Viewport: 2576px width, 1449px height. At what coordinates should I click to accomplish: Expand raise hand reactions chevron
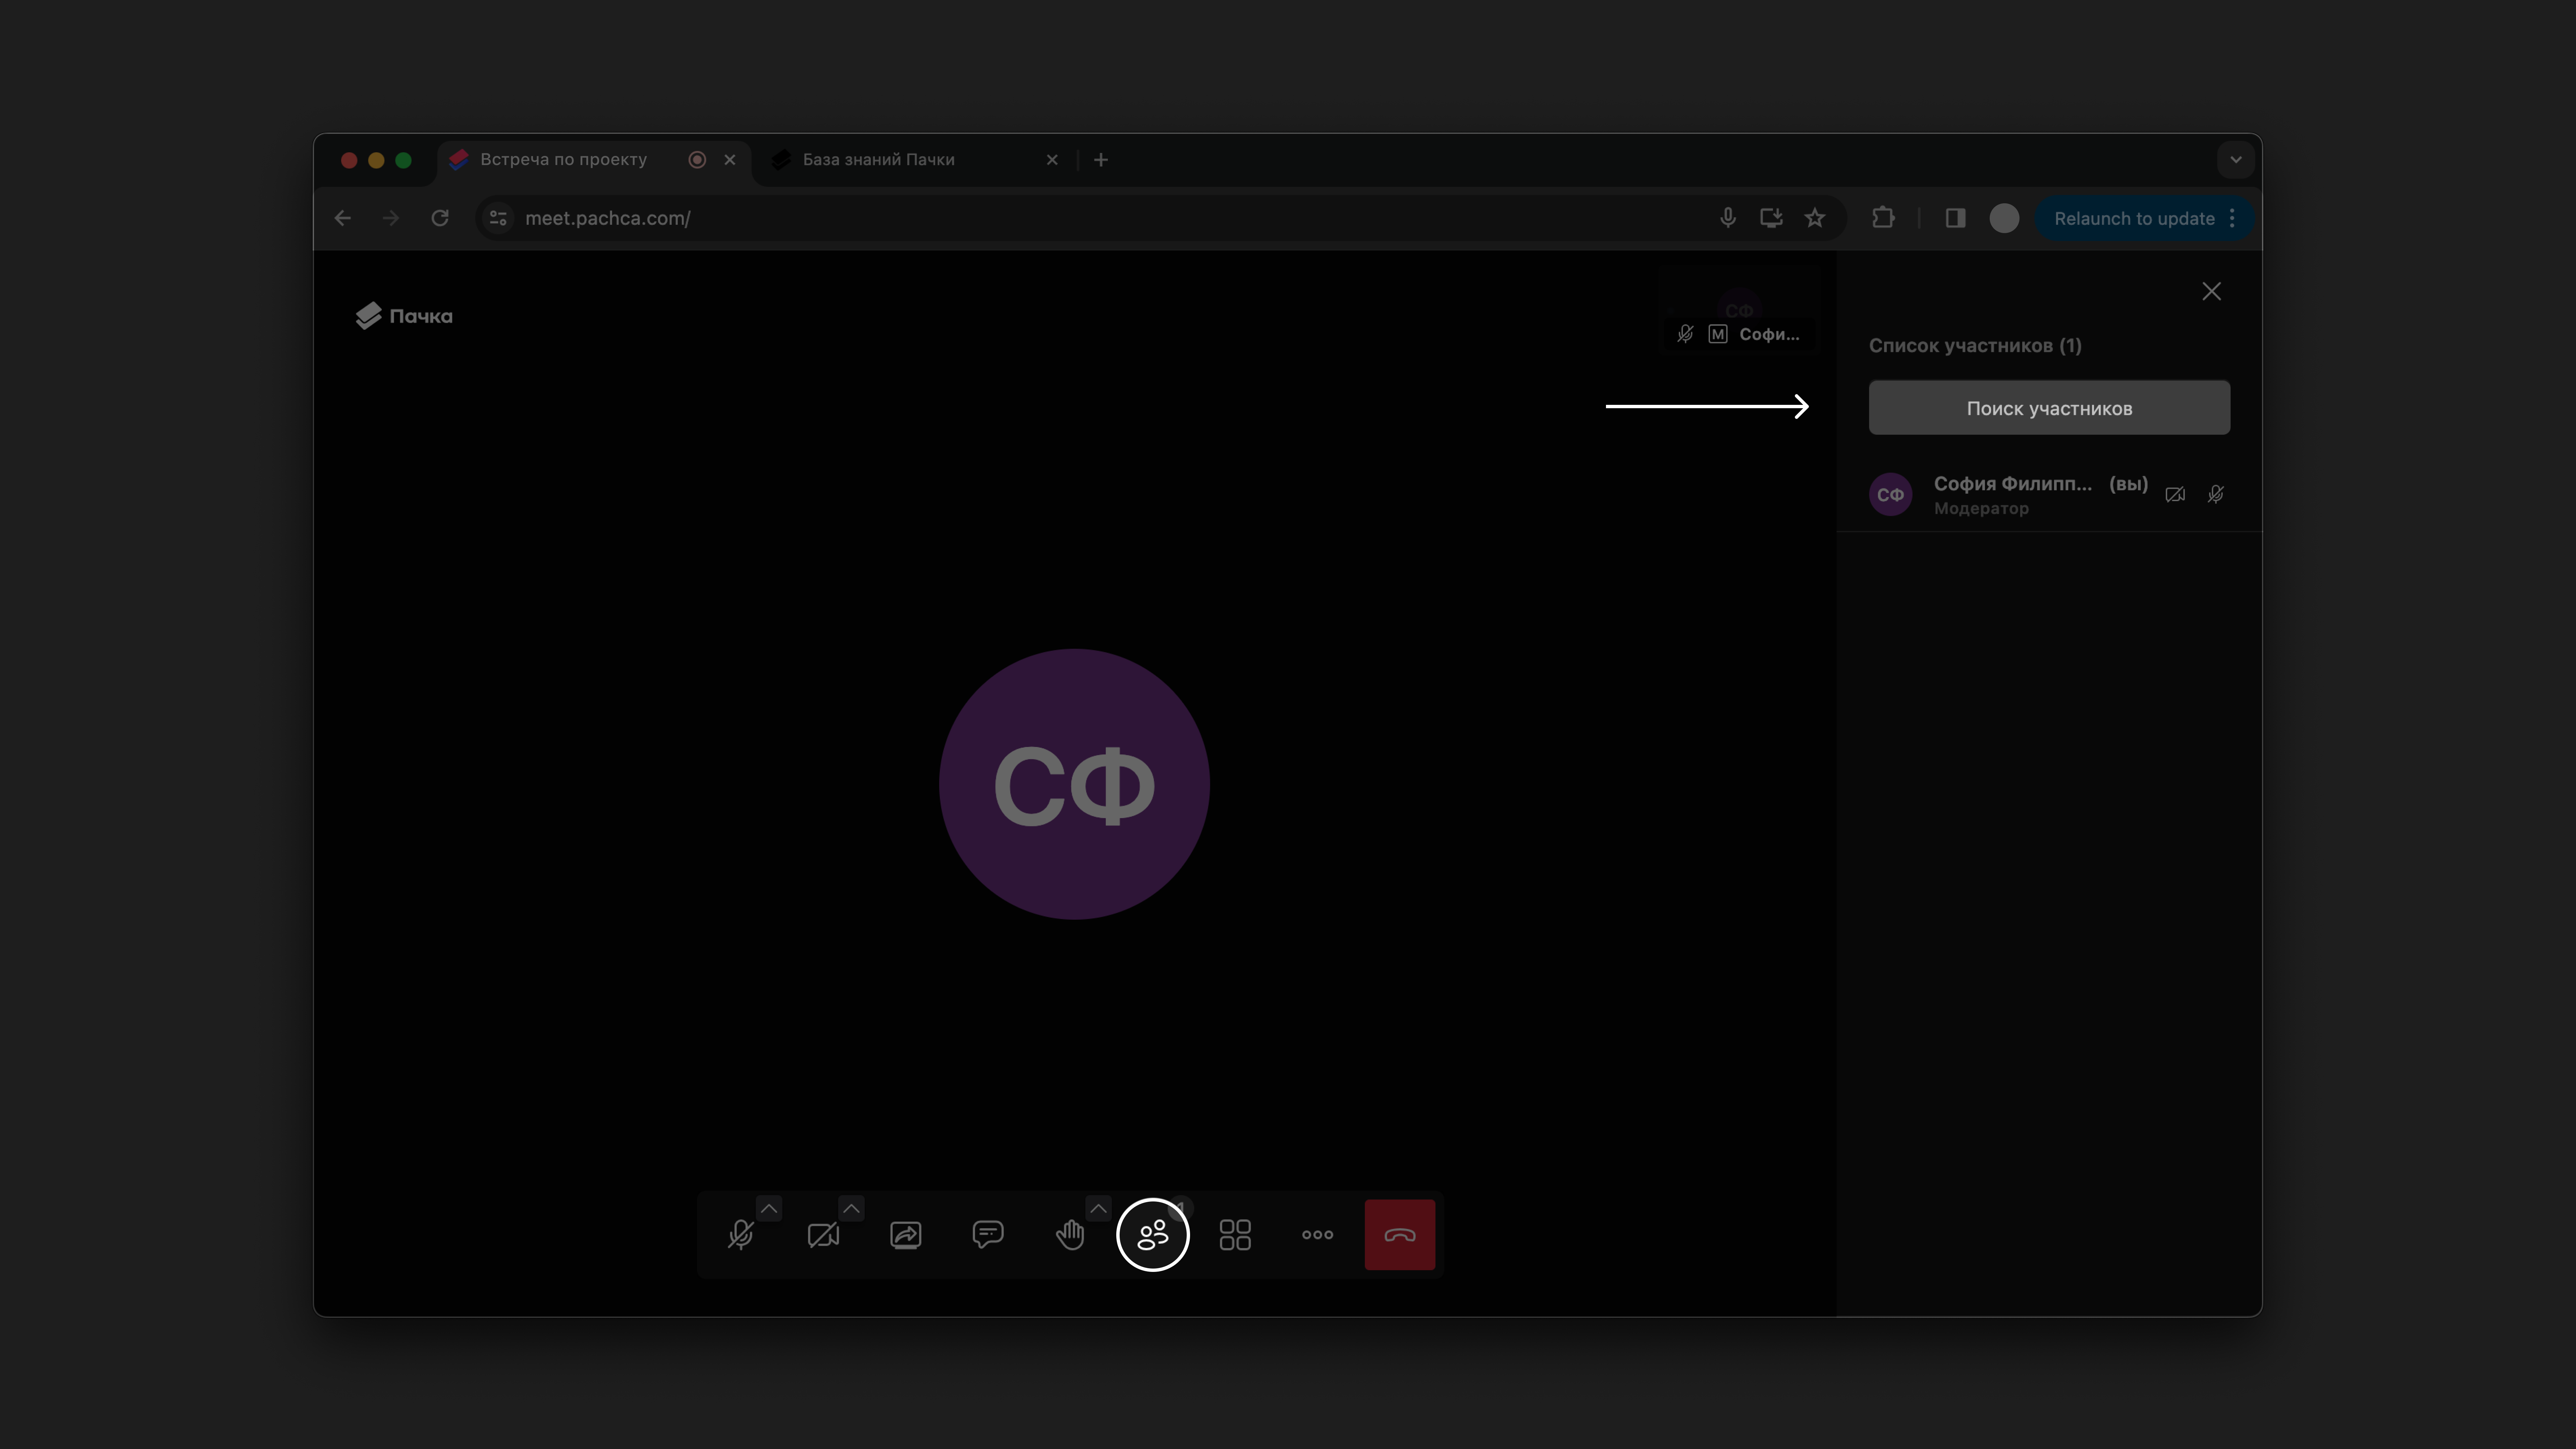[x=1098, y=1208]
